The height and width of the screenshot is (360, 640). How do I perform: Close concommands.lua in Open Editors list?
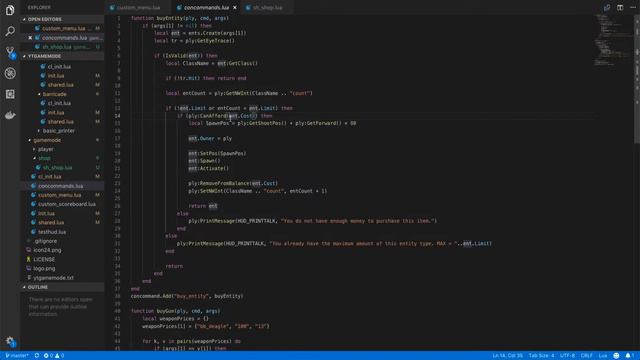[30, 38]
